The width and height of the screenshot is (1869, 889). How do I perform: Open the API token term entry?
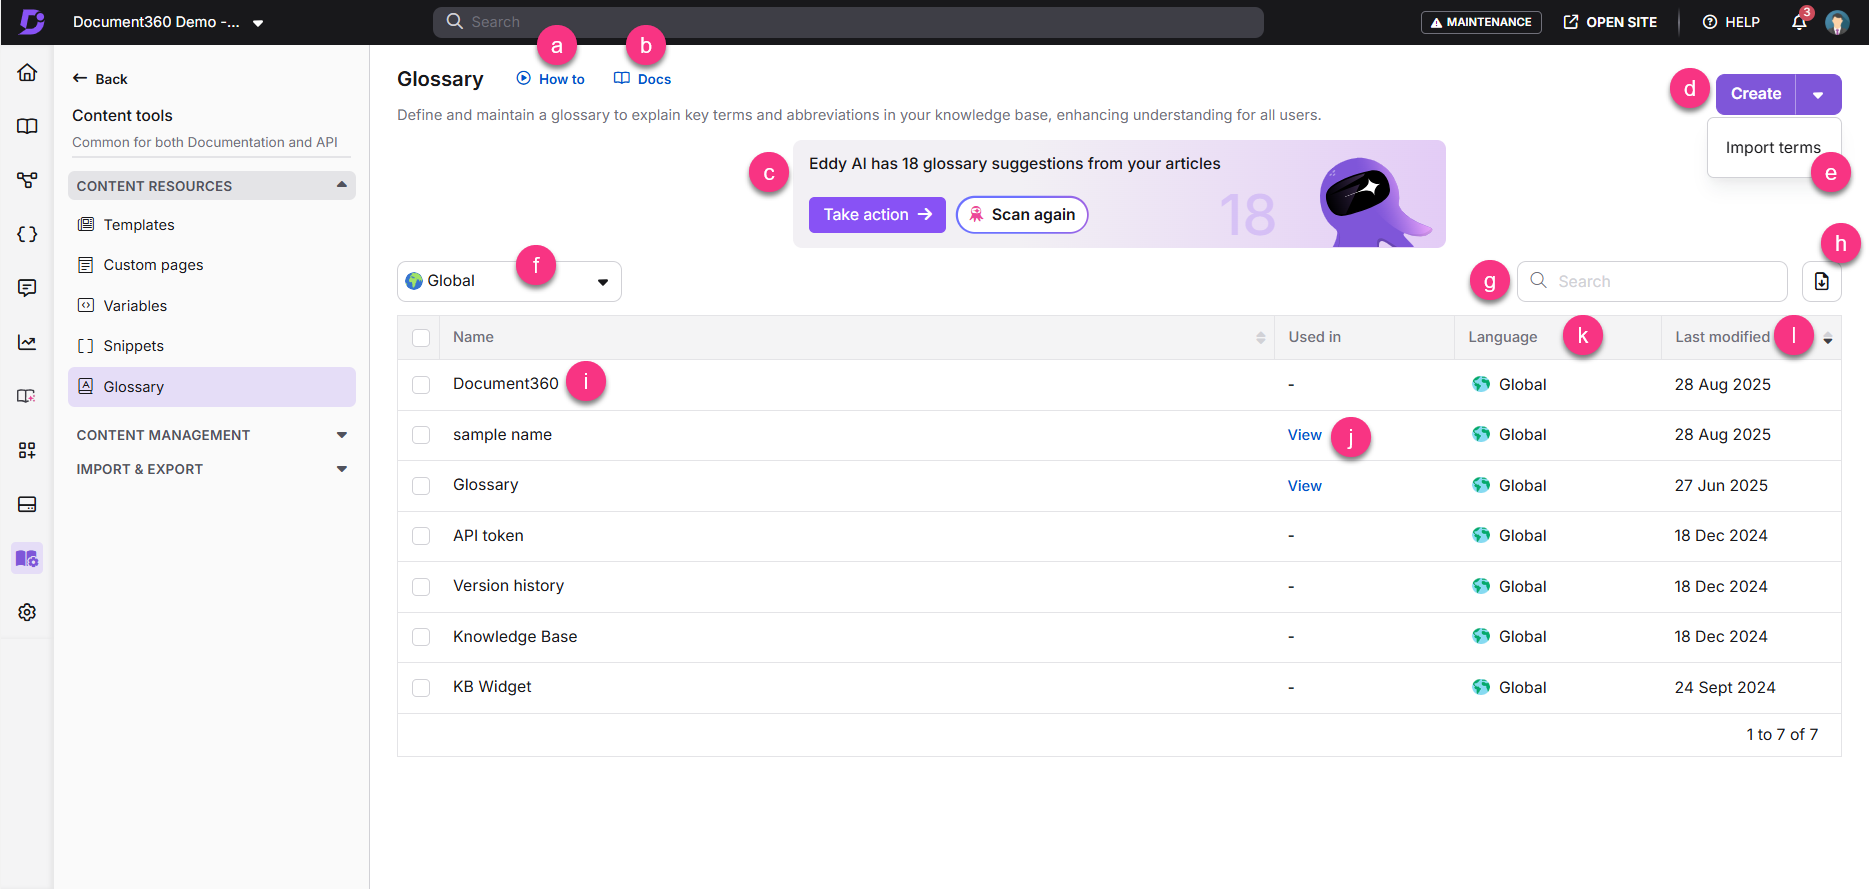pos(488,536)
